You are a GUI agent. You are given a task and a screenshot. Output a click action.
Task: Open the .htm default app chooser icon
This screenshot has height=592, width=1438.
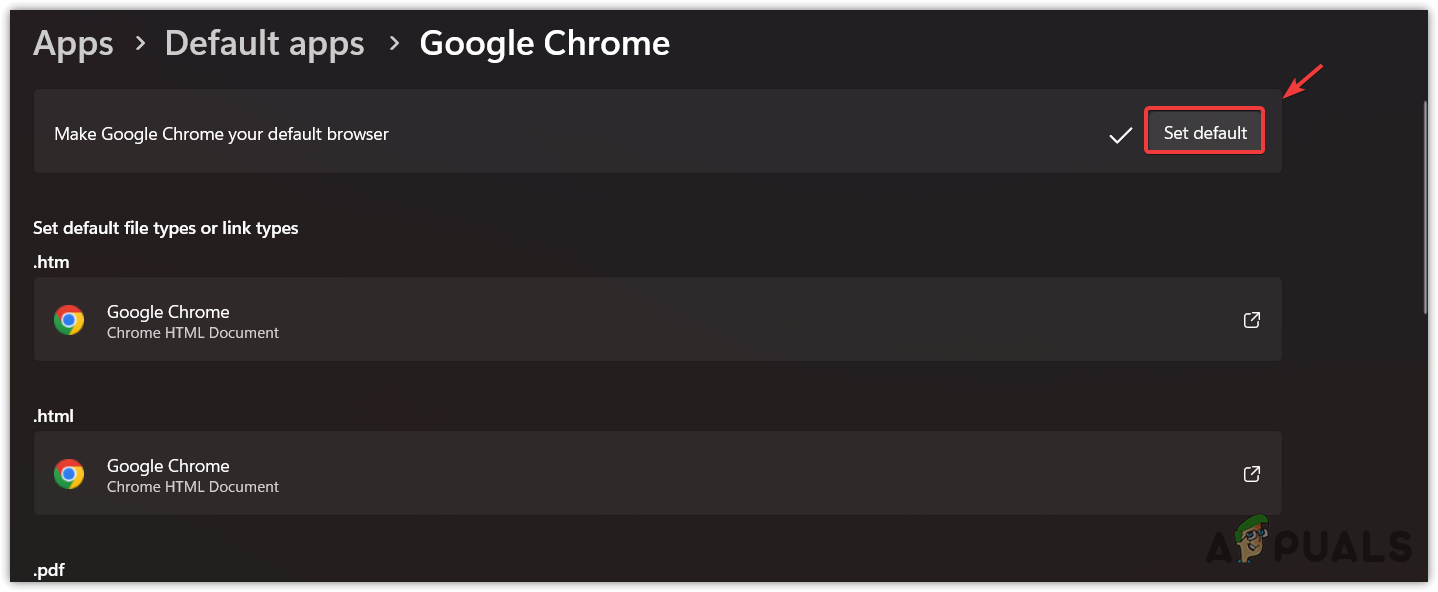(x=1251, y=320)
